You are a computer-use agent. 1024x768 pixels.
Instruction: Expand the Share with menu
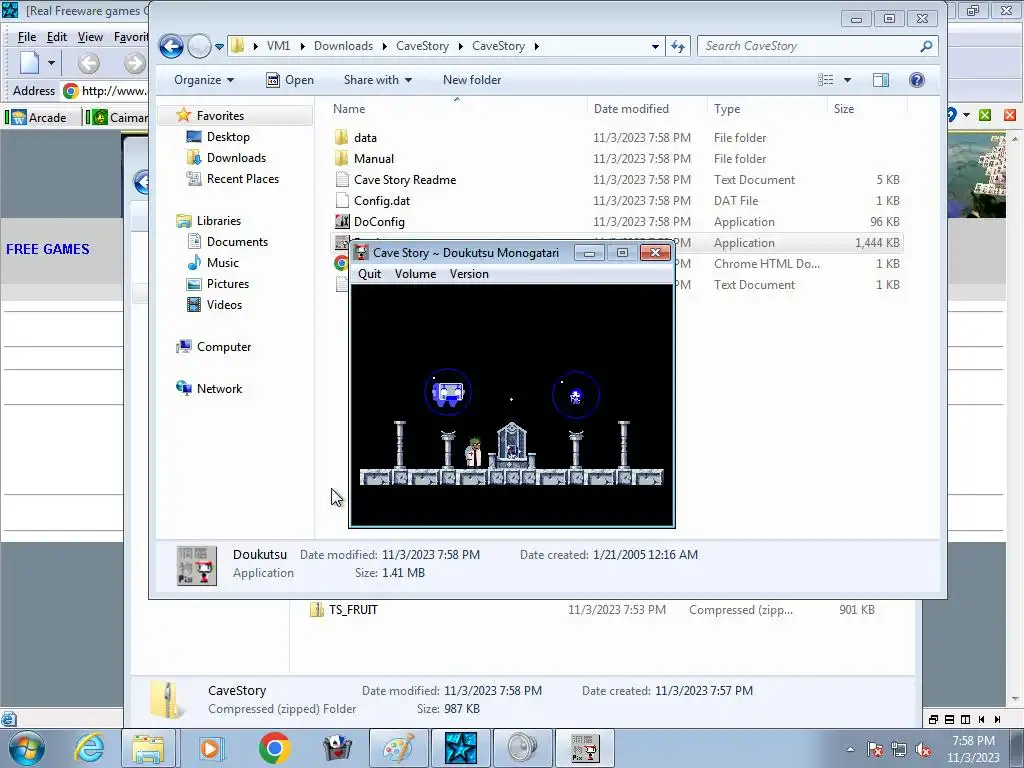click(x=377, y=80)
